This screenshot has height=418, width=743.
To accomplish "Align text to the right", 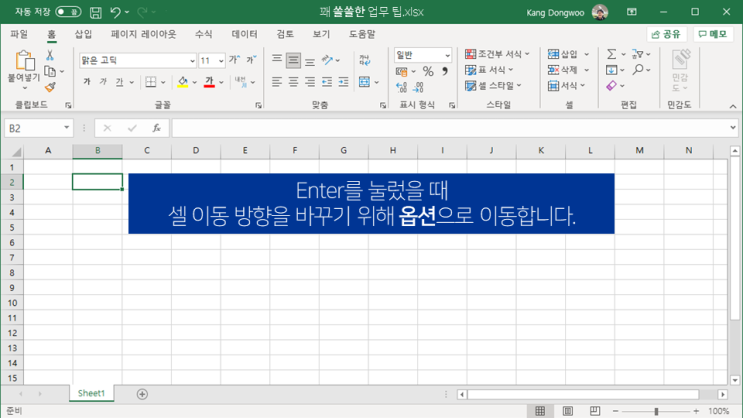I will pos(310,82).
